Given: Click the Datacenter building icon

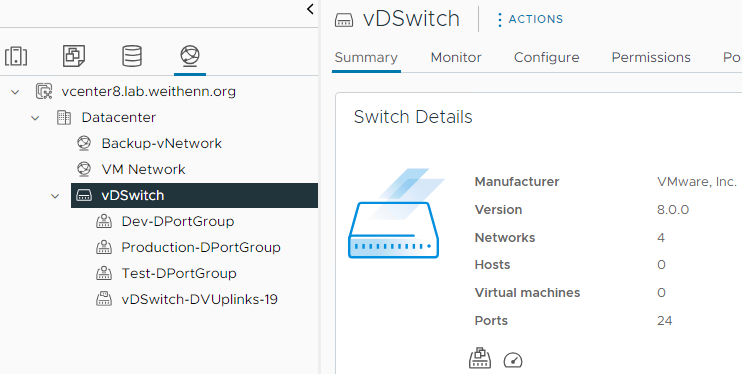Looking at the screenshot, I should tap(64, 117).
